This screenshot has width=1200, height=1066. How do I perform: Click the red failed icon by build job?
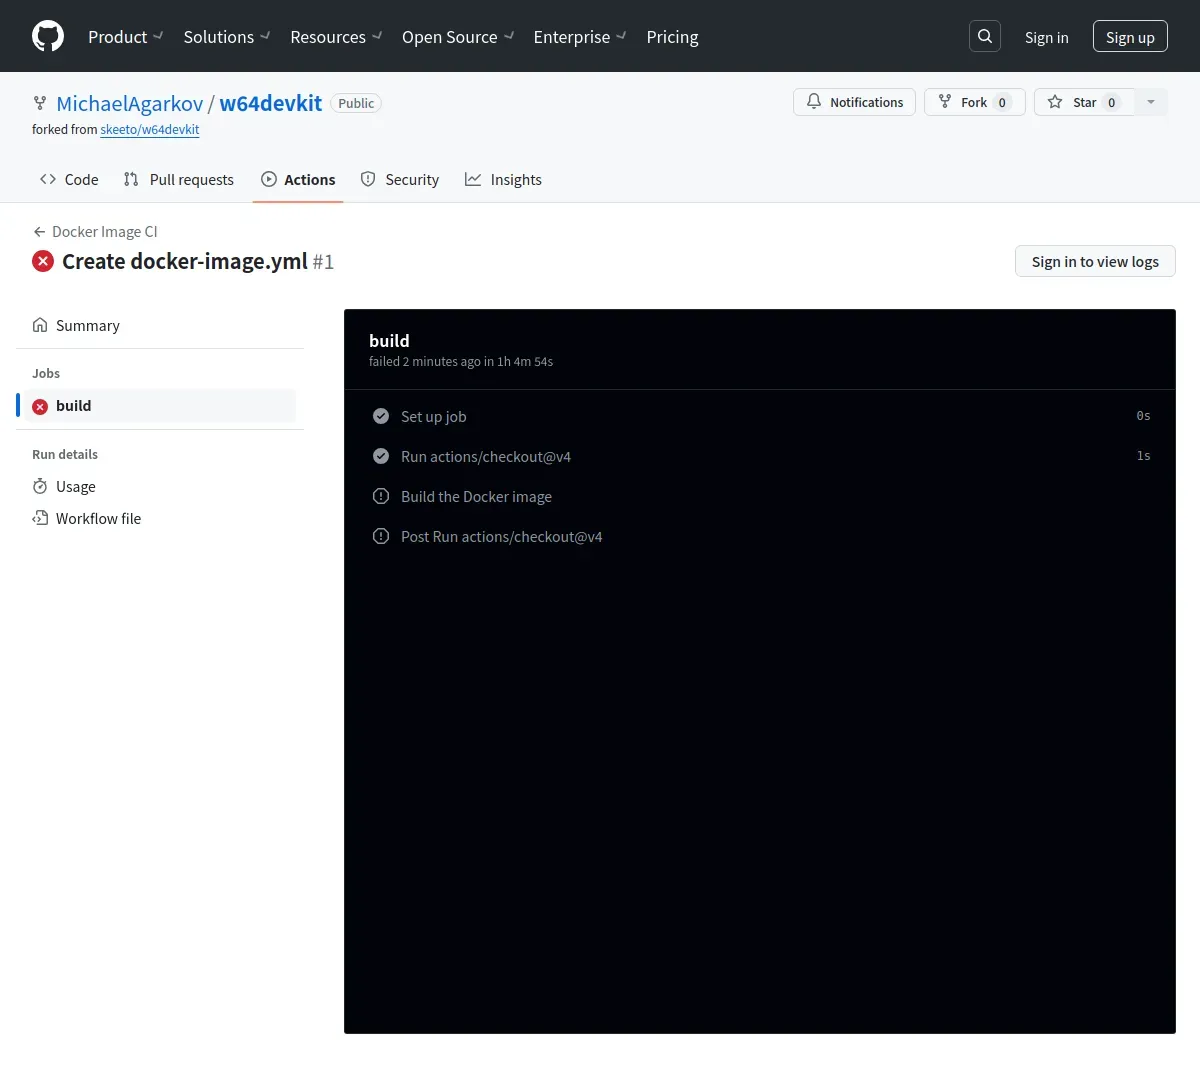click(40, 406)
